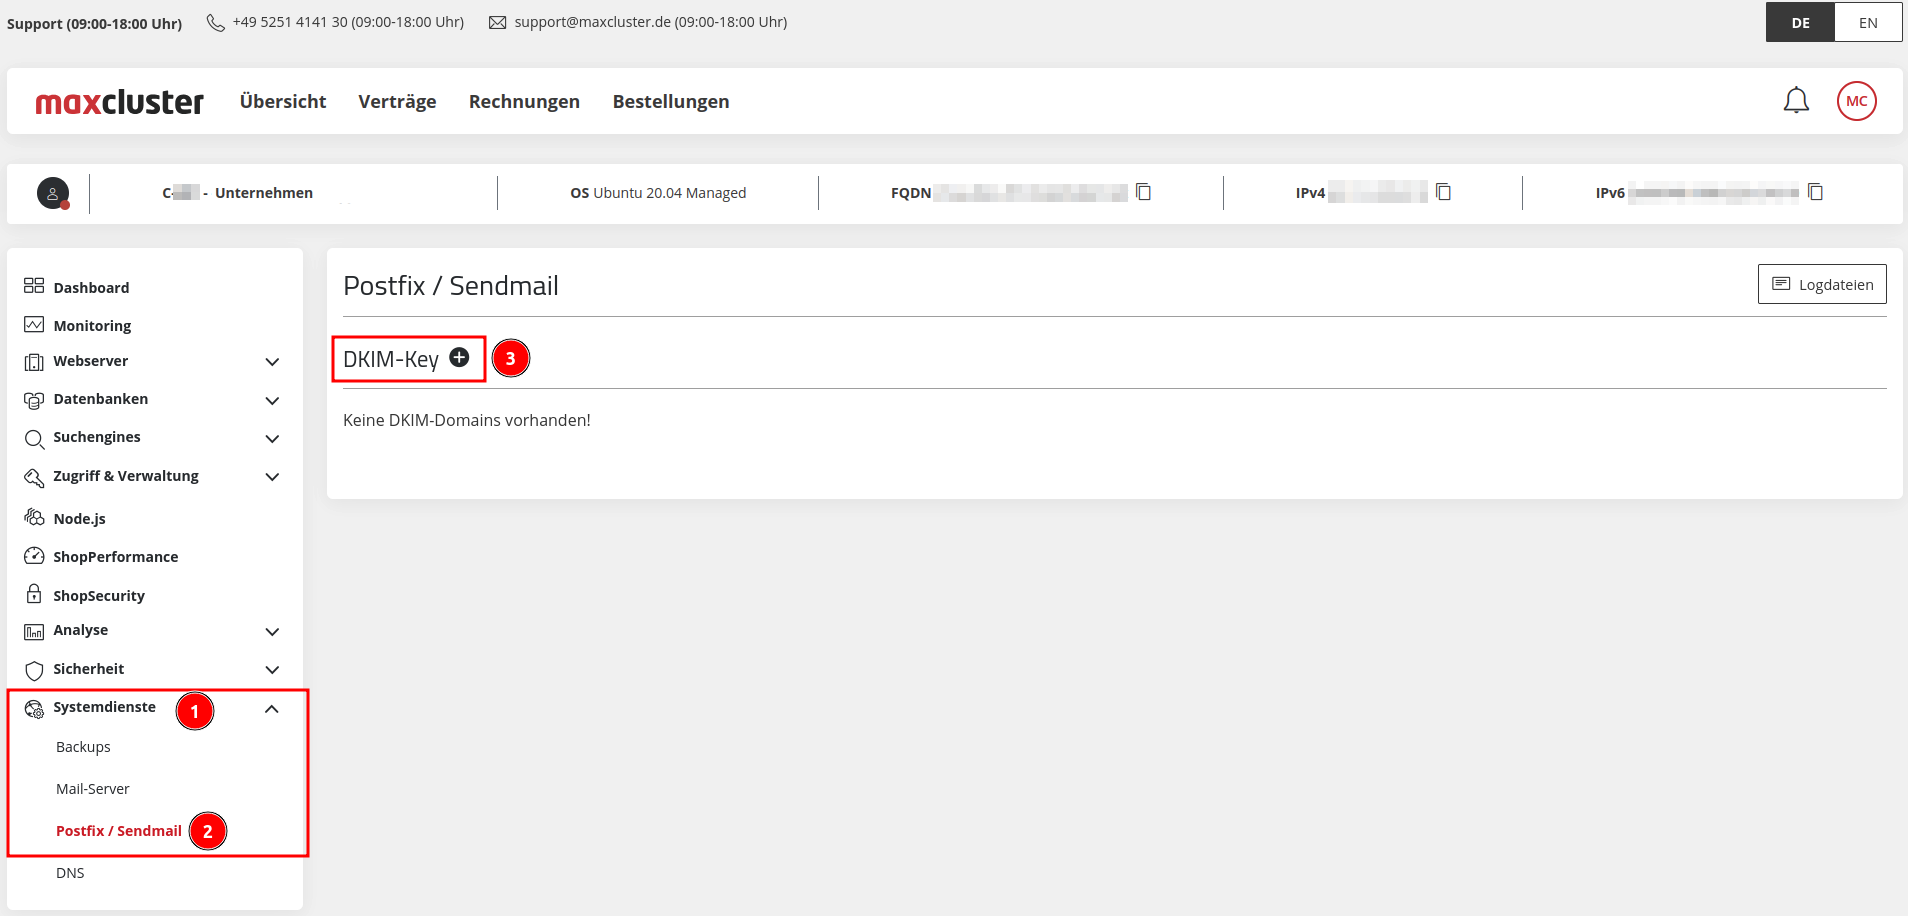
Task: Open ShopSecurity in the sidebar
Action: tap(99, 596)
